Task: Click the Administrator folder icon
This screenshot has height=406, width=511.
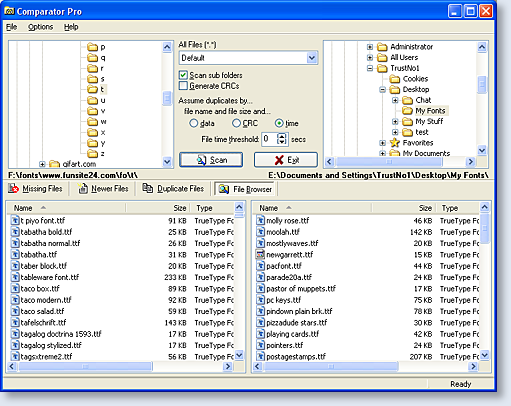Action: [382, 47]
